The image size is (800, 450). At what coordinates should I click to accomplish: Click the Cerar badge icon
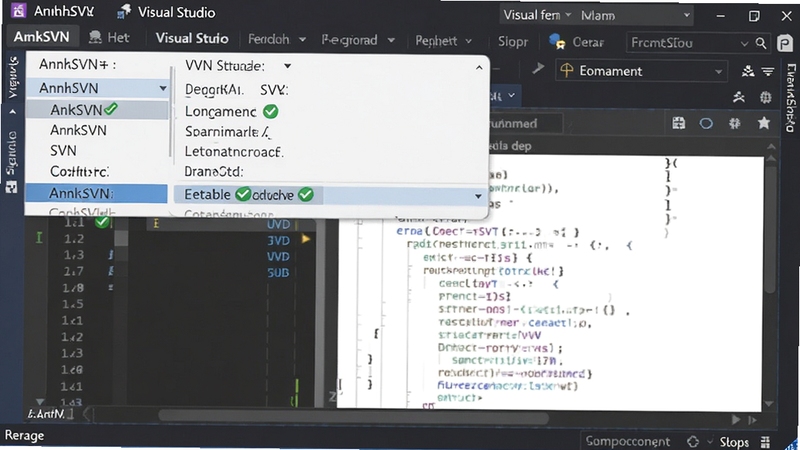coord(557,41)
